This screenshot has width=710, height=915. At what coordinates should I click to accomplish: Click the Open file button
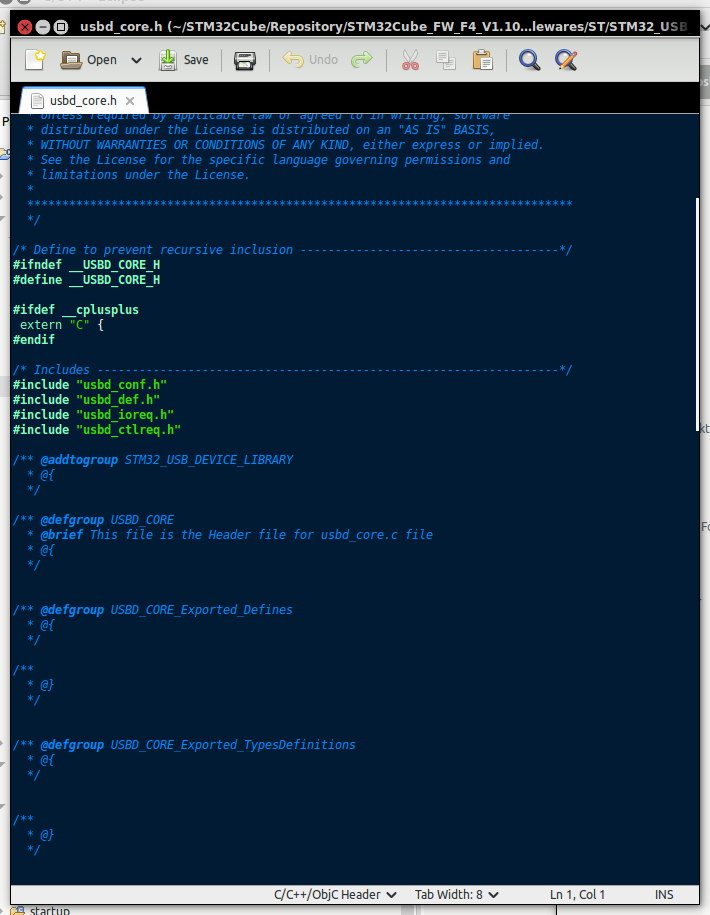pos(89,60)
